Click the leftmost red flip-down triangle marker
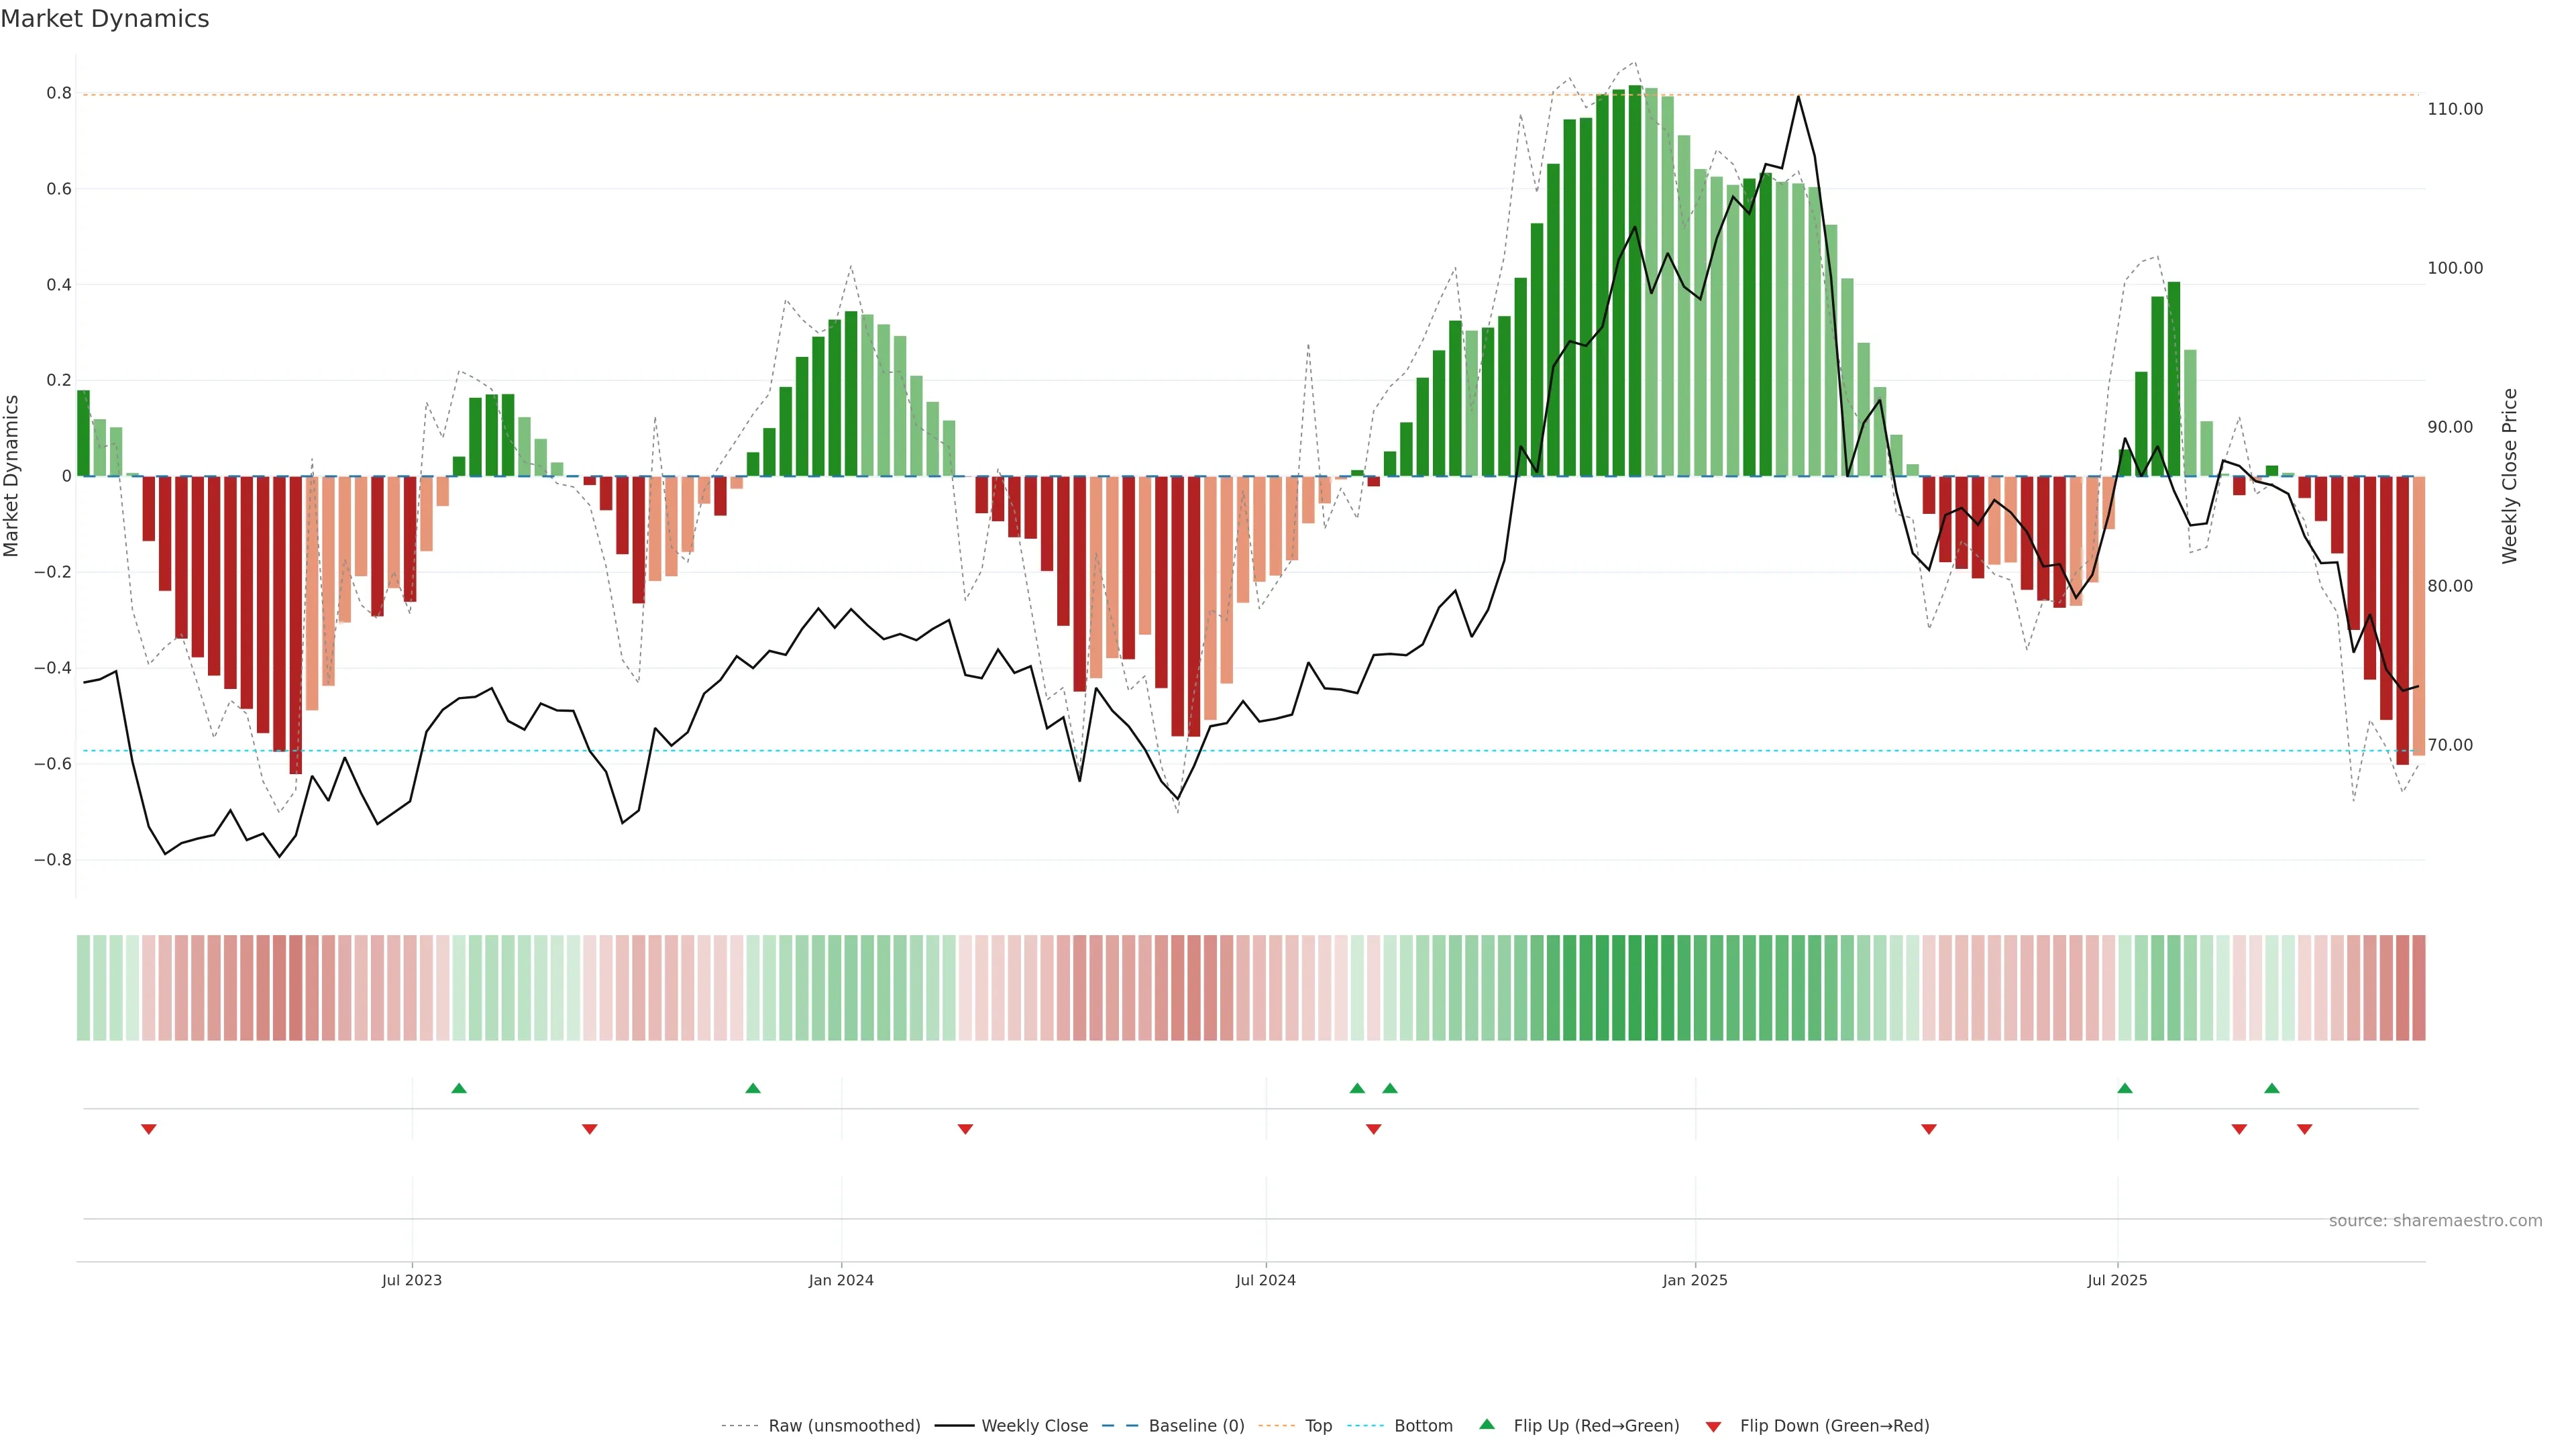 click(149, 1129)
